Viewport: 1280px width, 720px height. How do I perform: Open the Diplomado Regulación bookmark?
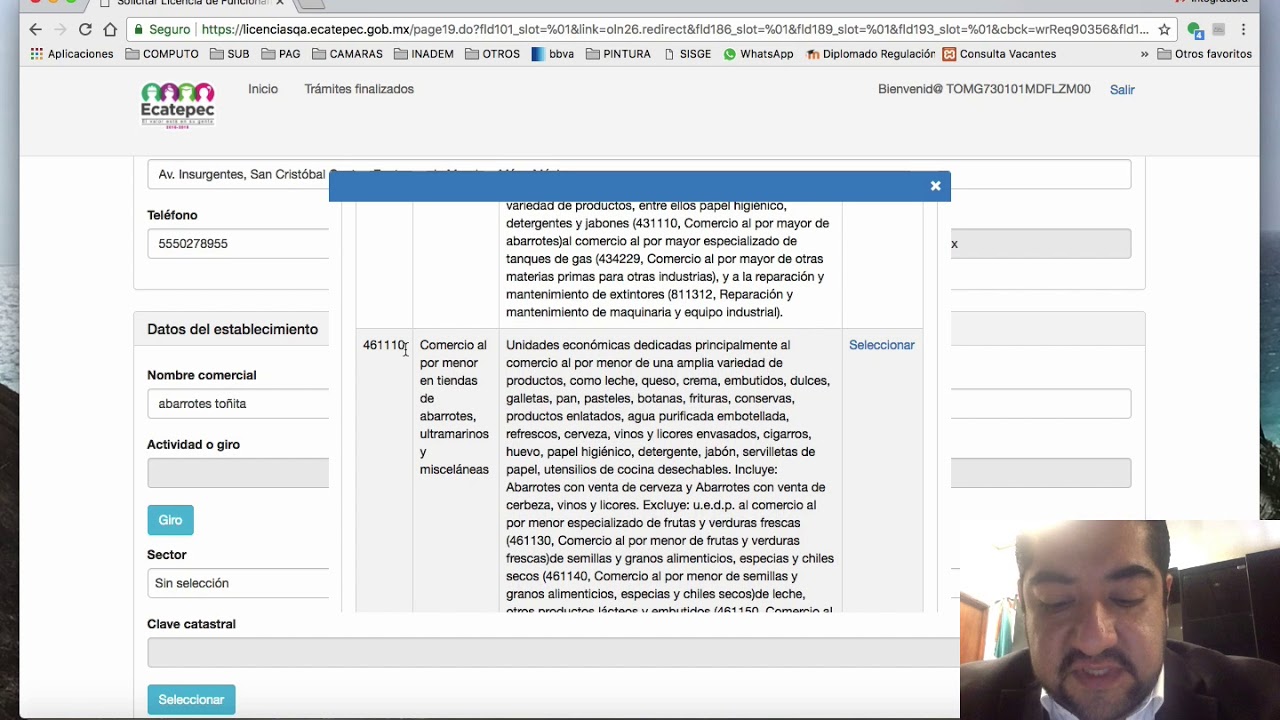(x=870, y=54)
